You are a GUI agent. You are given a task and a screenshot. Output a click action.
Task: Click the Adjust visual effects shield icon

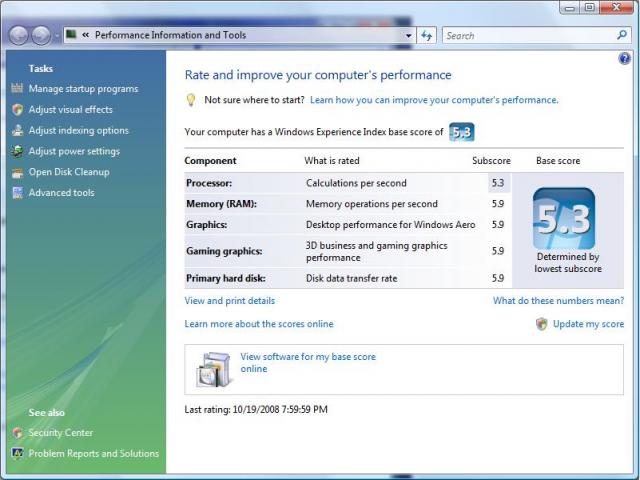pos(17,109)
